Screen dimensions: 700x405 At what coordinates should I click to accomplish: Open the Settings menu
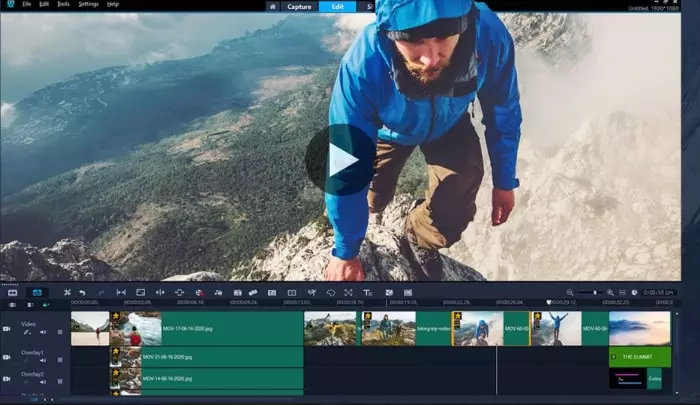(x=88, y=4)
